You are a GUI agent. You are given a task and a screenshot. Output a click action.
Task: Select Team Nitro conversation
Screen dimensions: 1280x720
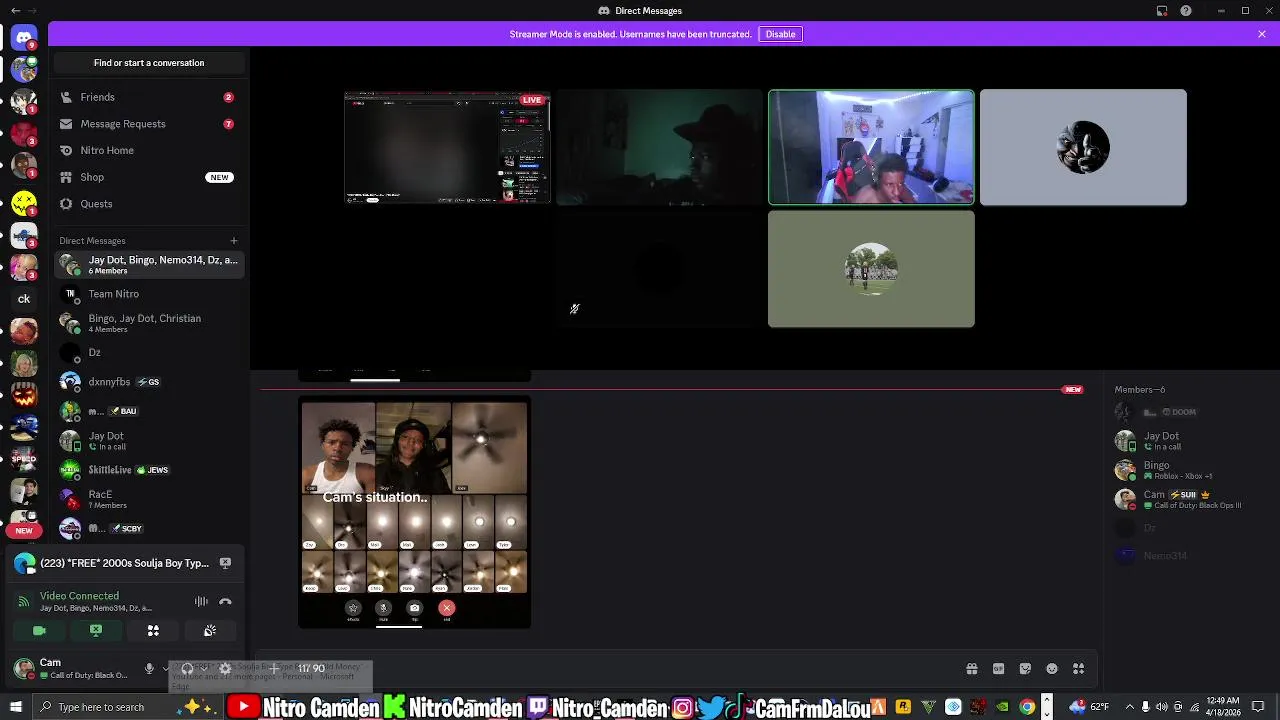click(148, 294)
